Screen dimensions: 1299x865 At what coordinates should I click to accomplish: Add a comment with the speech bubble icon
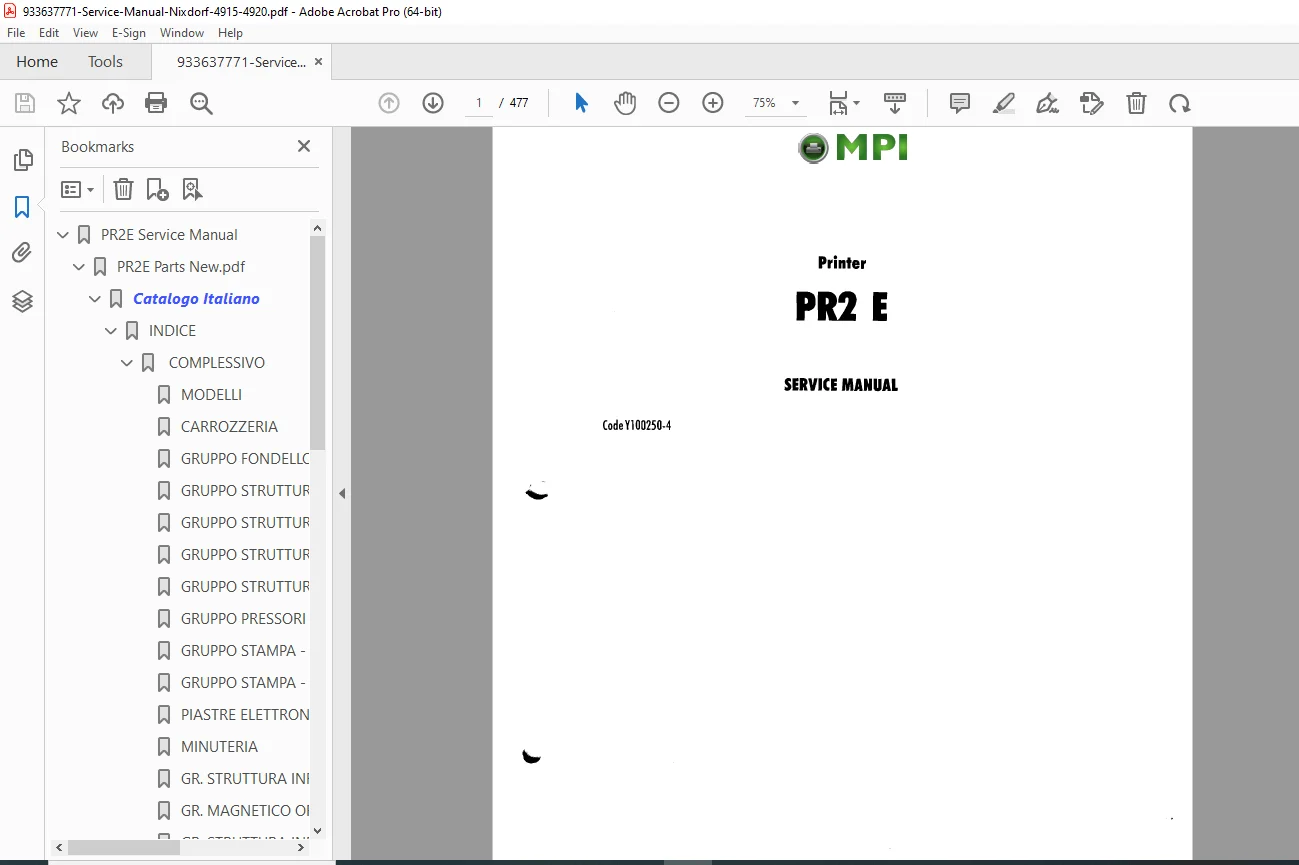(960, 103)
